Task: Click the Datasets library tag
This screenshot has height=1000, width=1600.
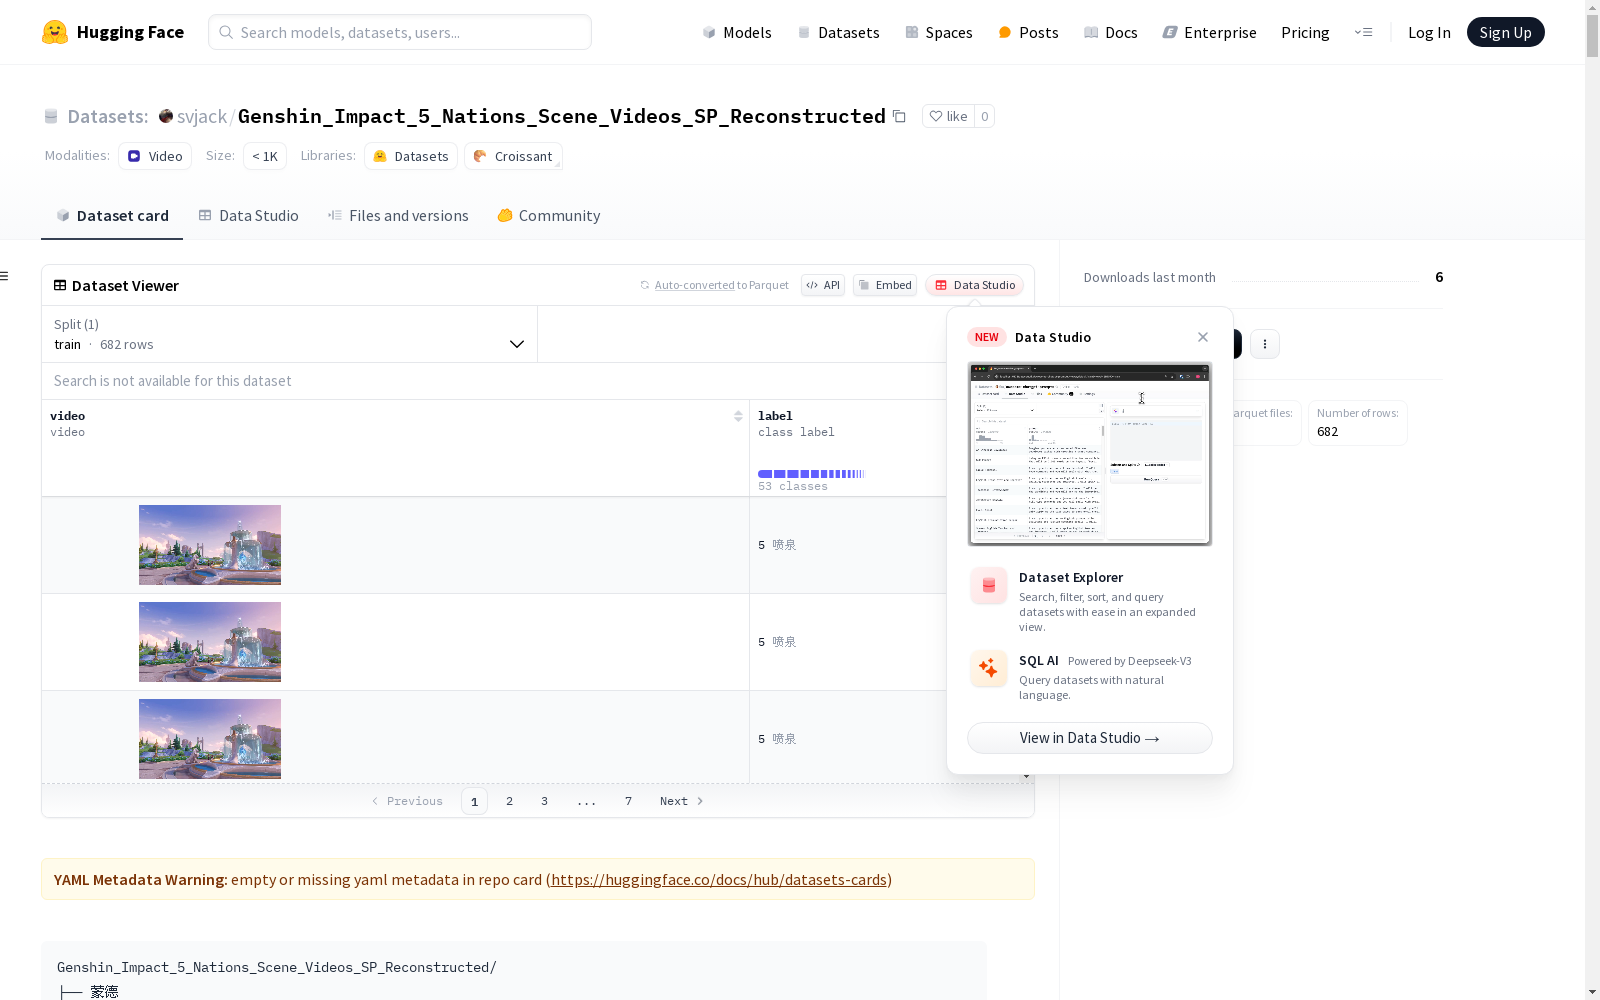Action: [x=411, y=156]
